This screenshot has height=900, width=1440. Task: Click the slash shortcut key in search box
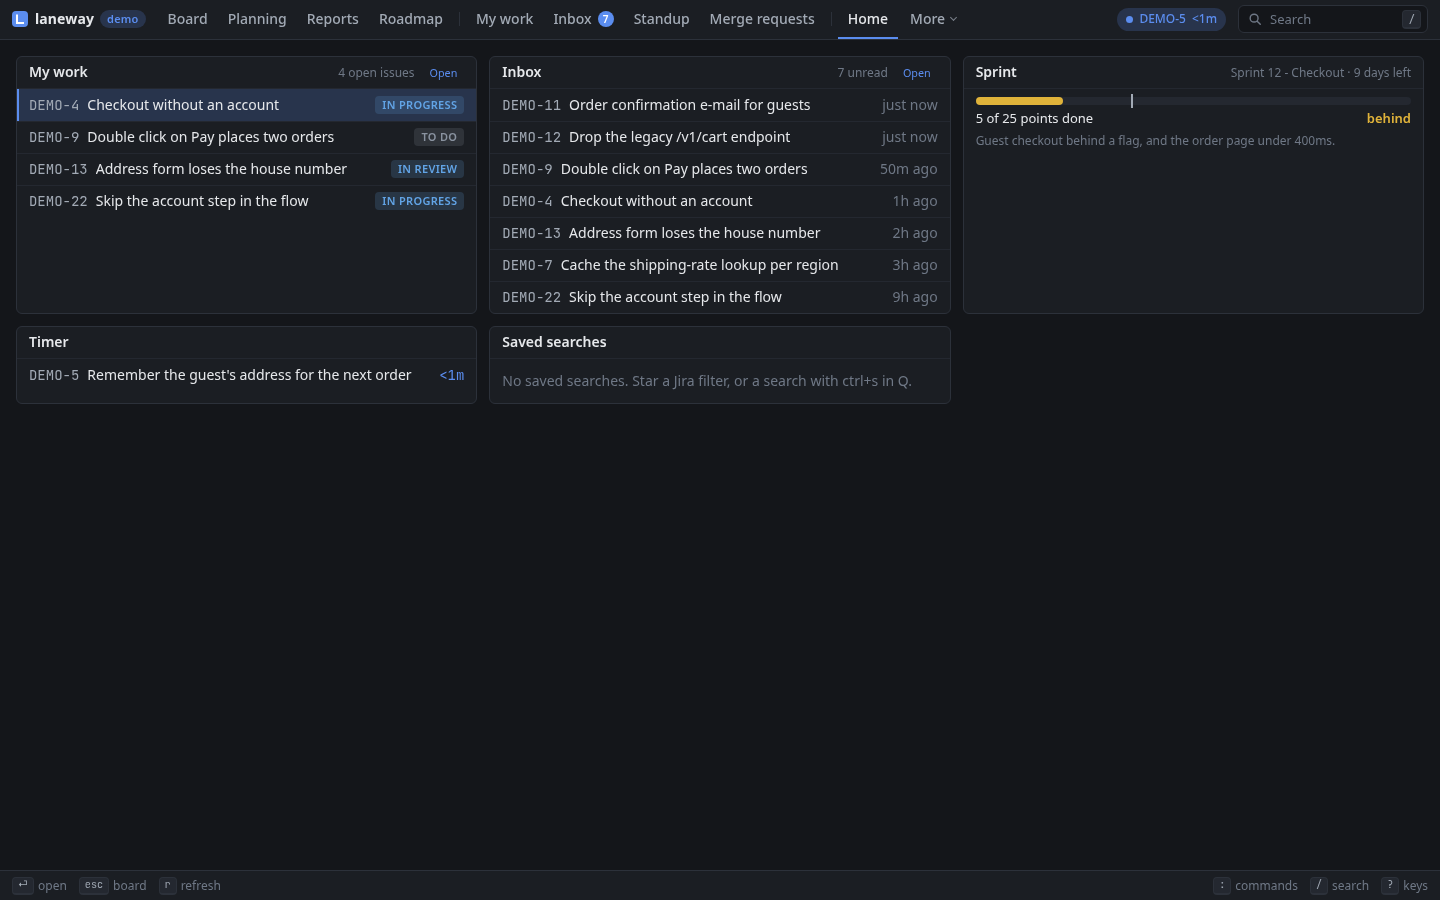(x=1411, y=19)
